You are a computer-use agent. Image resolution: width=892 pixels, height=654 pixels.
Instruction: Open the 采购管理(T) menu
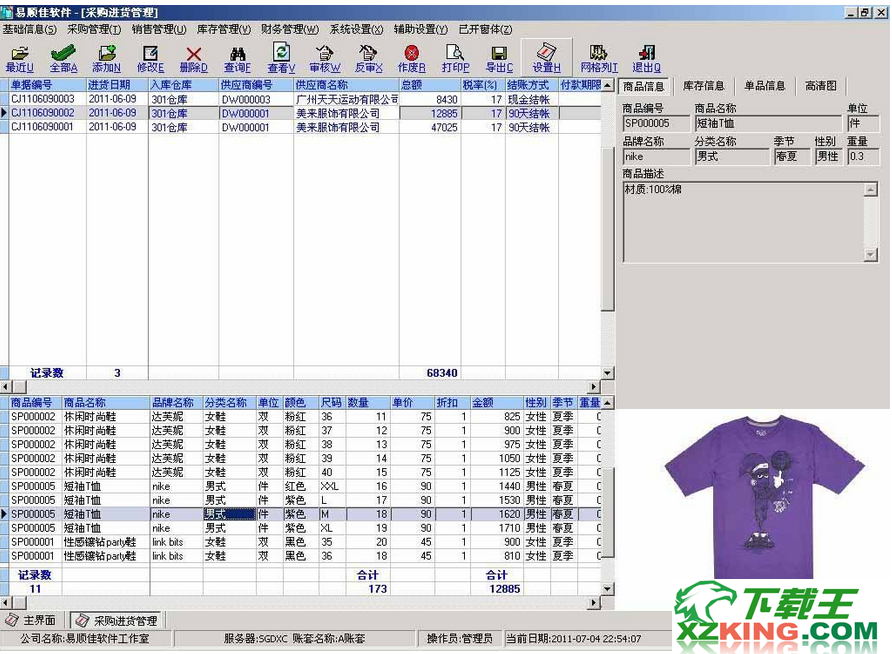point(94,29)
